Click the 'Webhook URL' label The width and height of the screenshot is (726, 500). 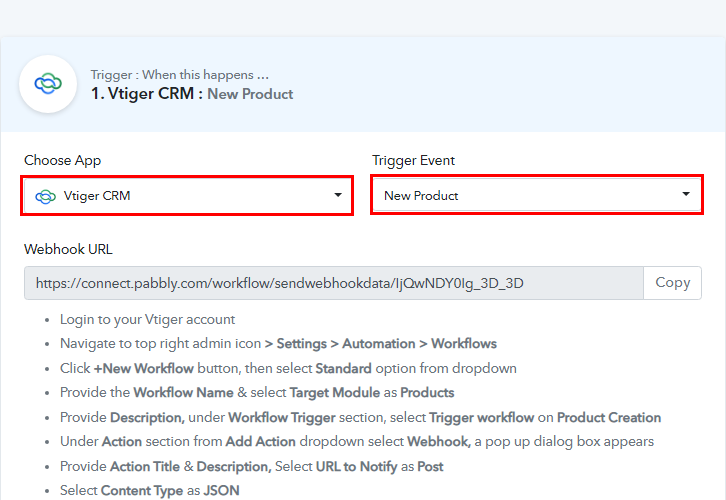click(x=68, y=249)
